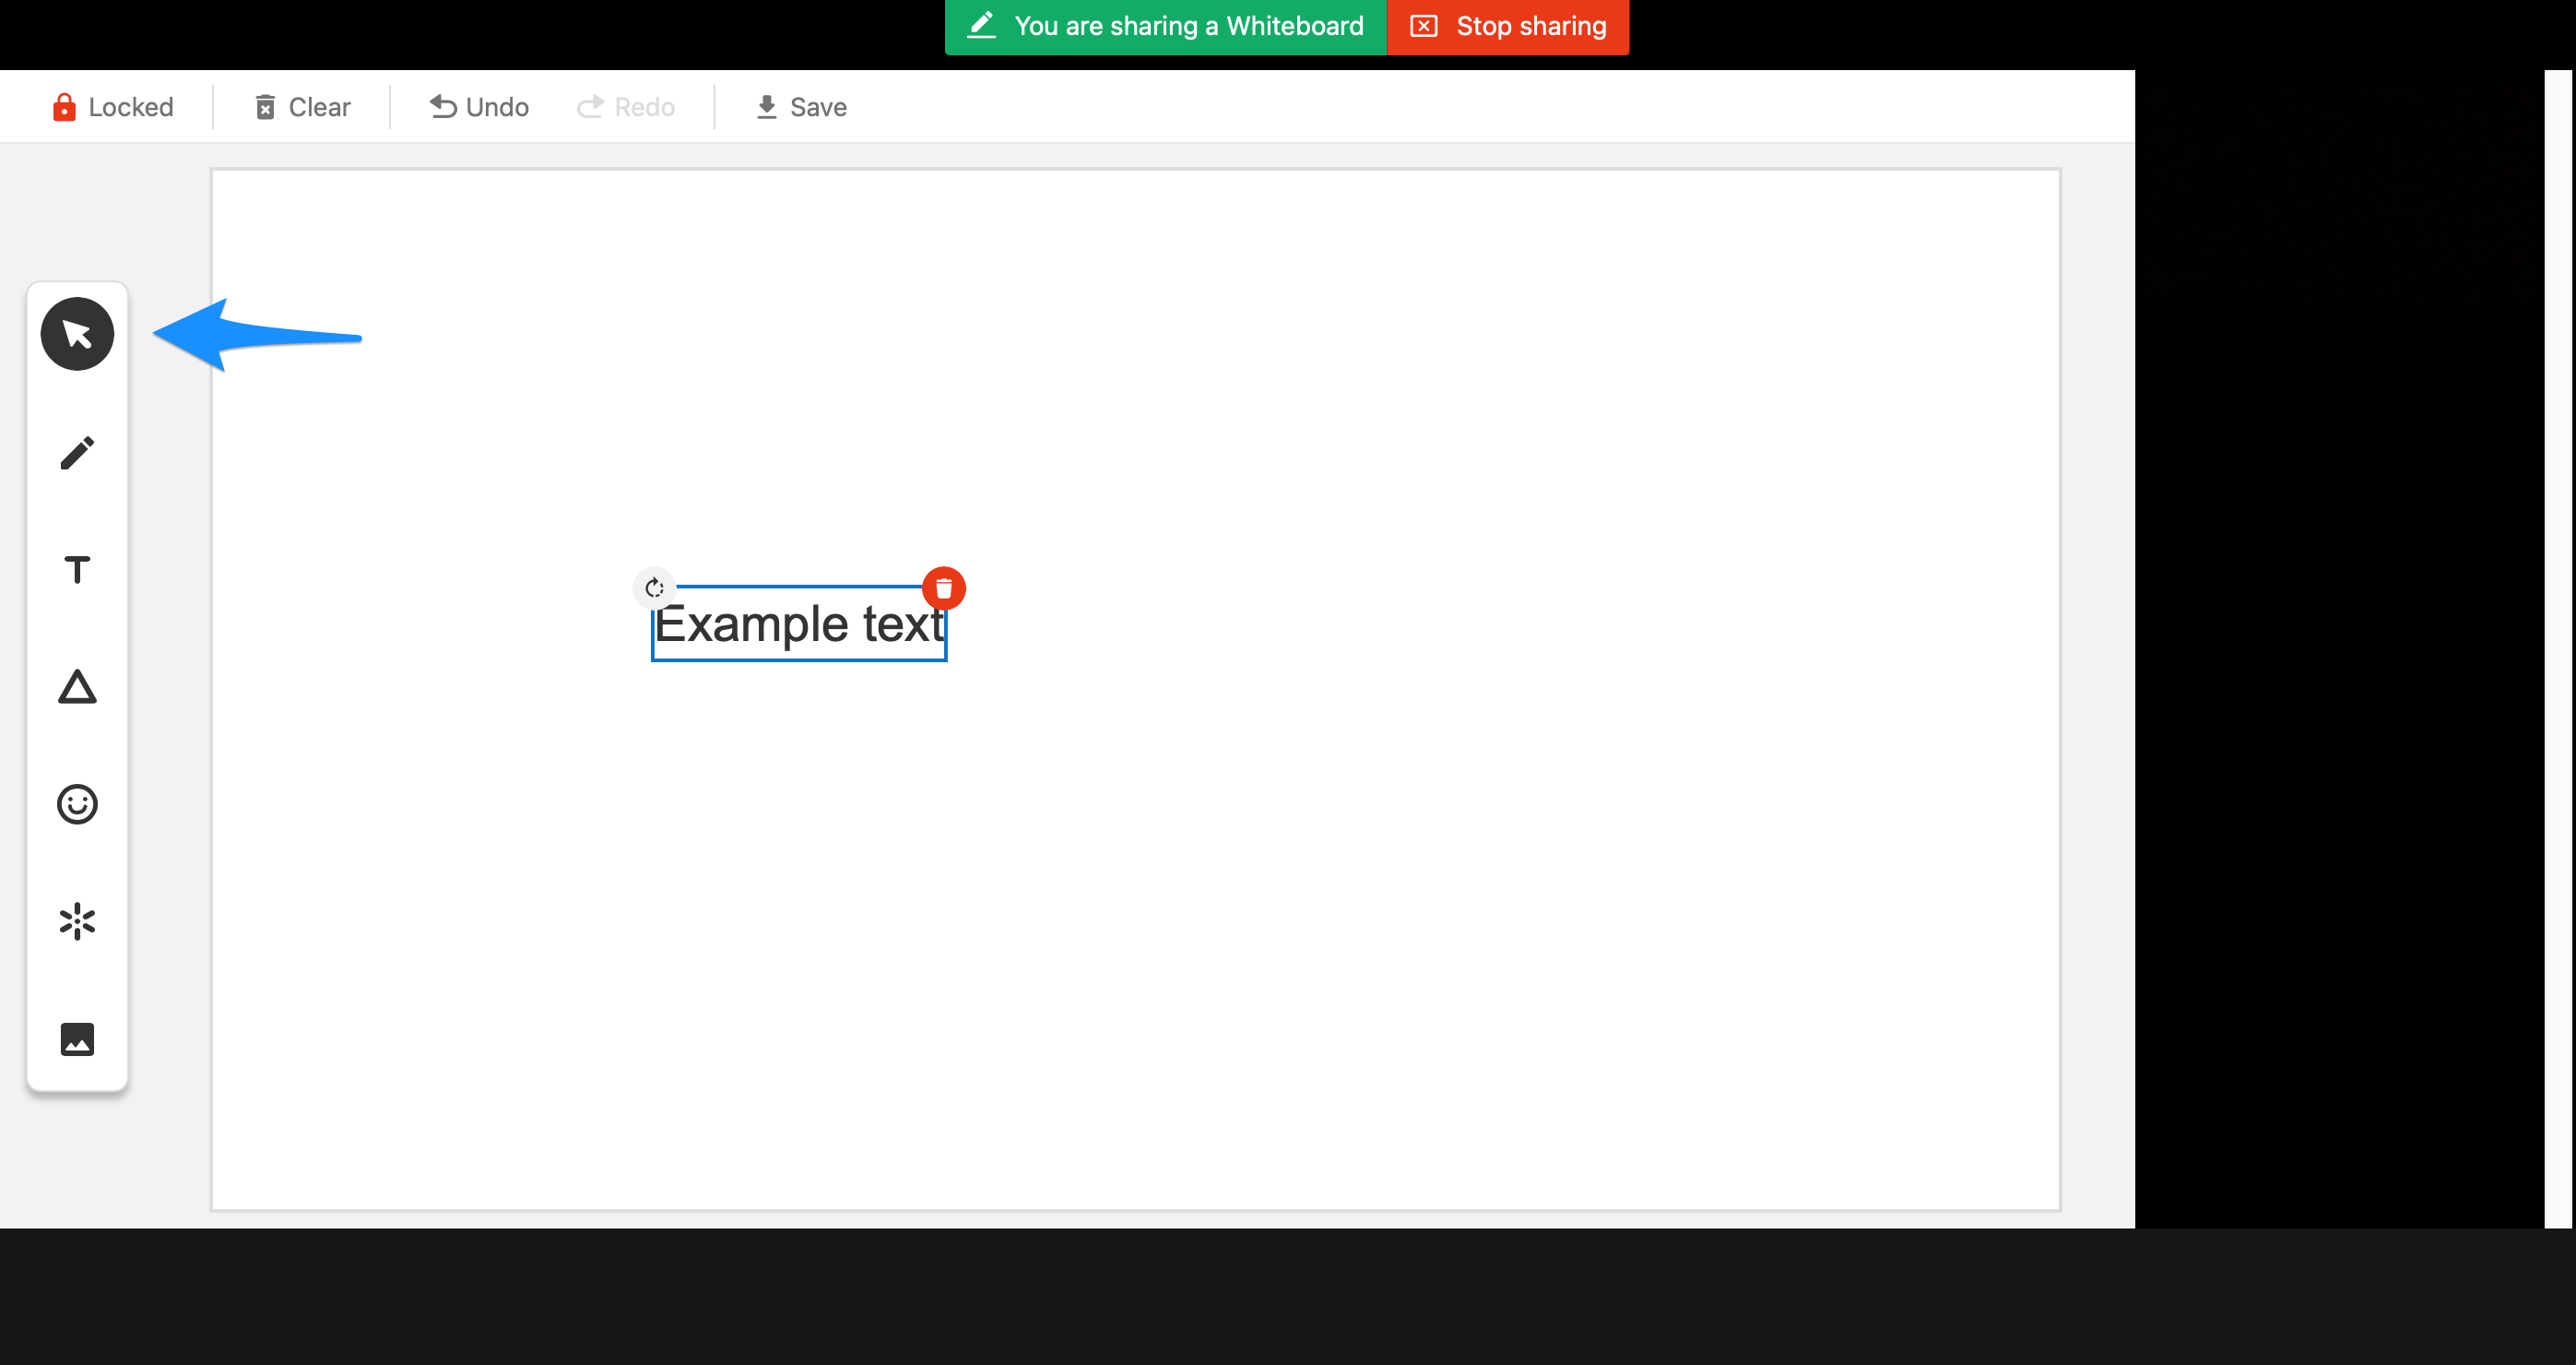Click the rotate handle on the text box
The width and height of the screenshot is (2576, 1365).
655,588
